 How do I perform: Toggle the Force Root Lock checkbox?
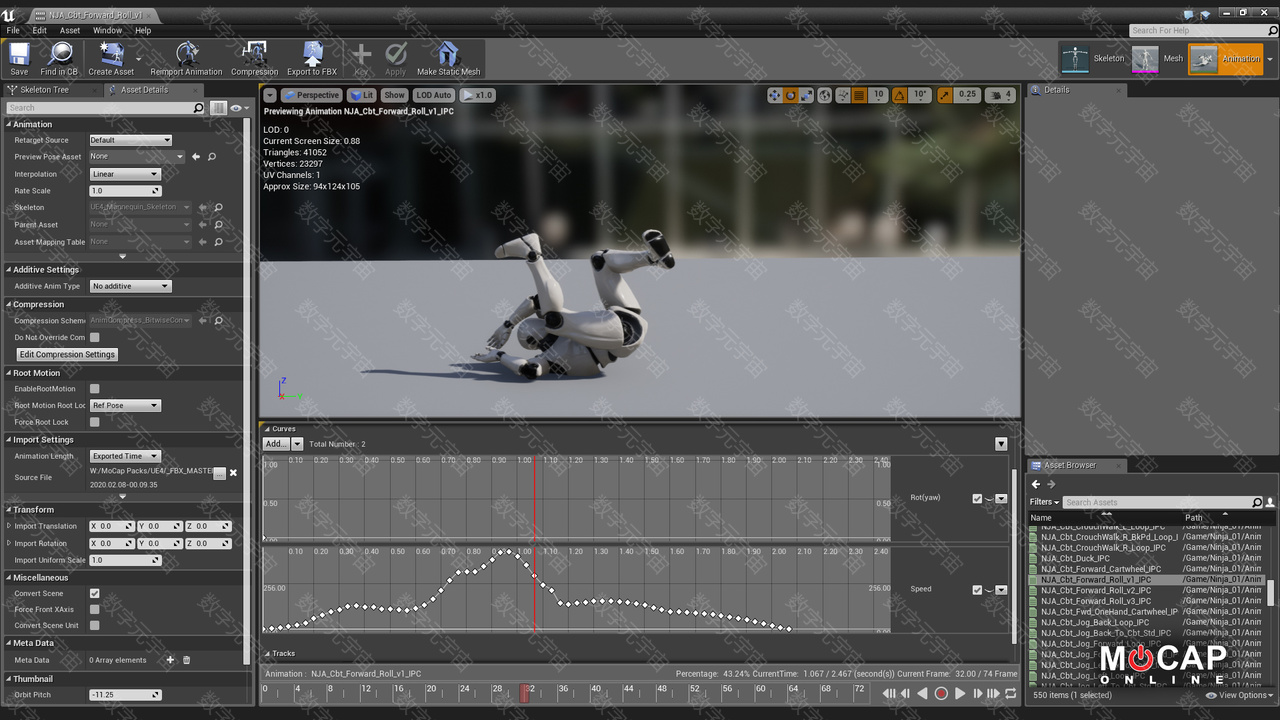95,422
